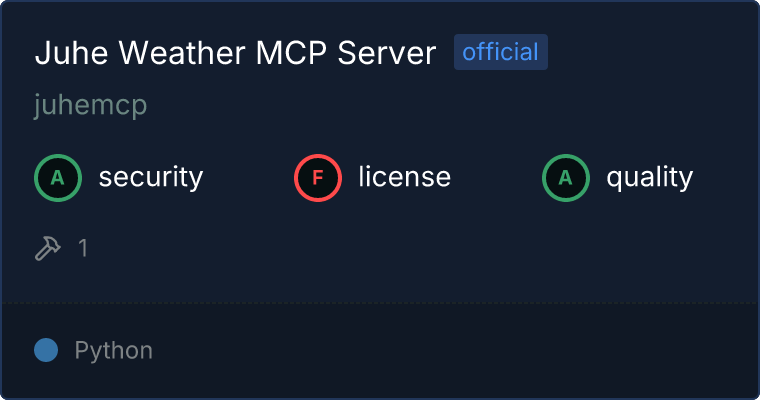
Task: Click the "quality" label text
Action: (649, 177)
